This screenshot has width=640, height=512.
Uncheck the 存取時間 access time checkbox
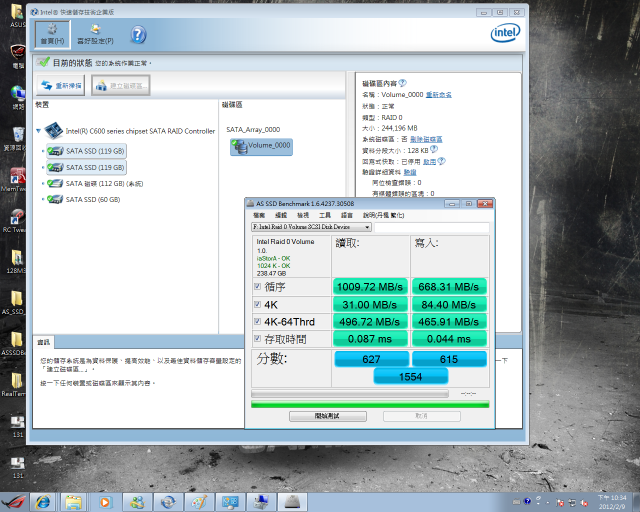259,339
